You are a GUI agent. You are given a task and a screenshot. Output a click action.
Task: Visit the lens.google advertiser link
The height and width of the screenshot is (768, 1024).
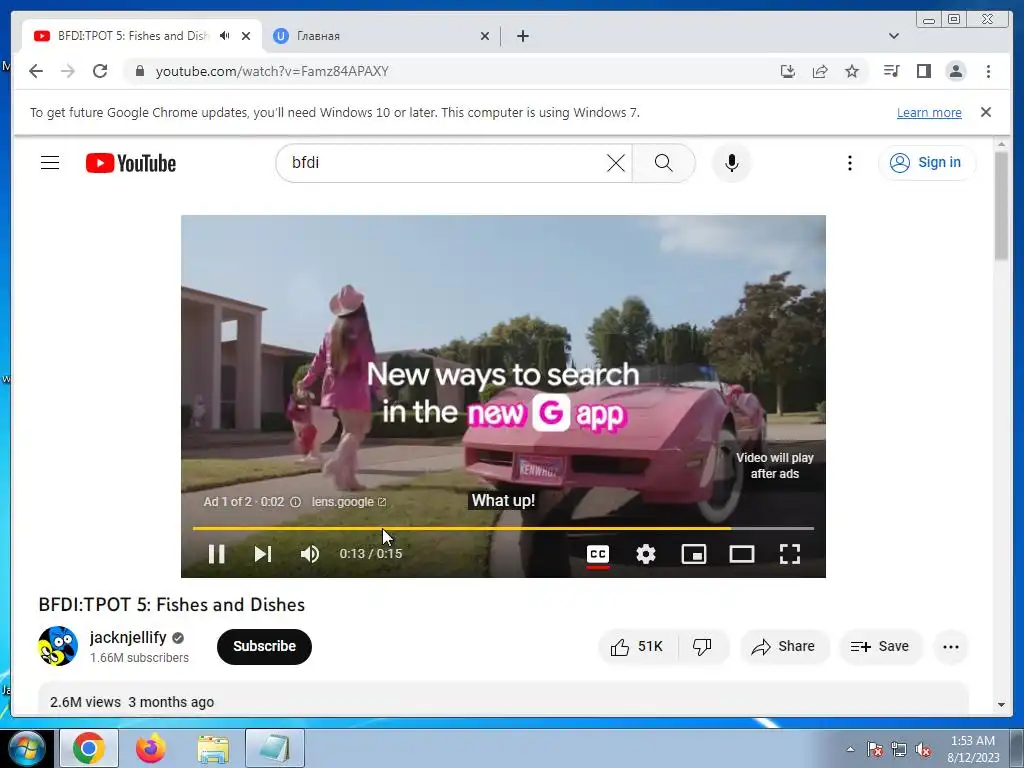coord(349,502)
